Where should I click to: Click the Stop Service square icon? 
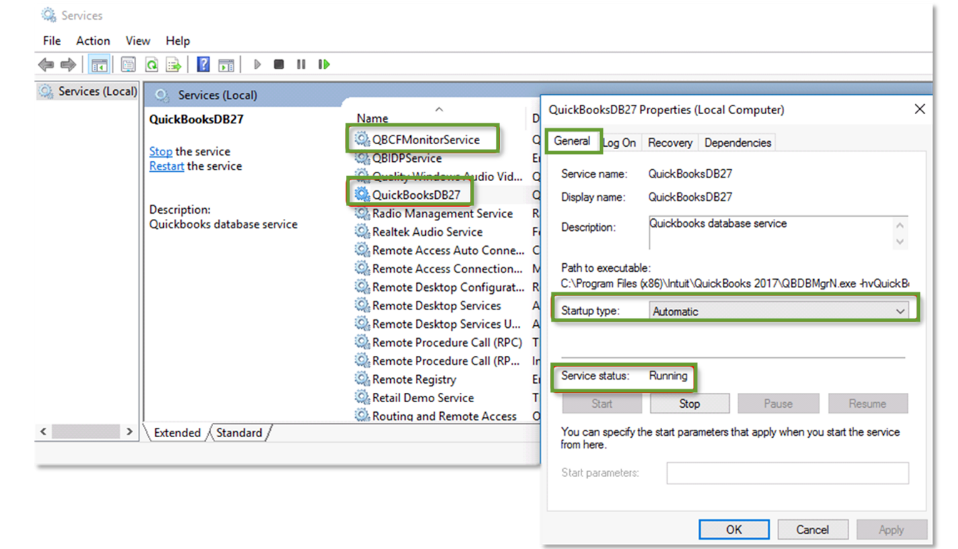[x=279, y=64]
